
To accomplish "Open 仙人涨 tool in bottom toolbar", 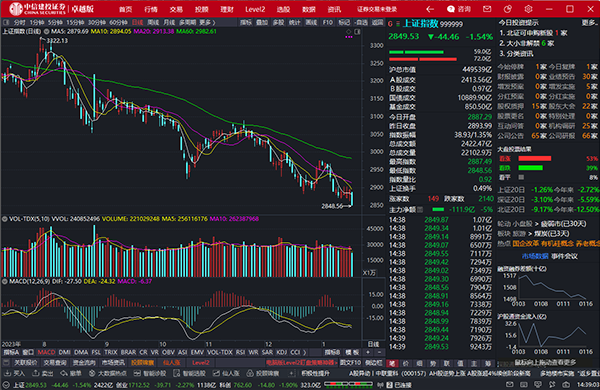I will [227, 373].
